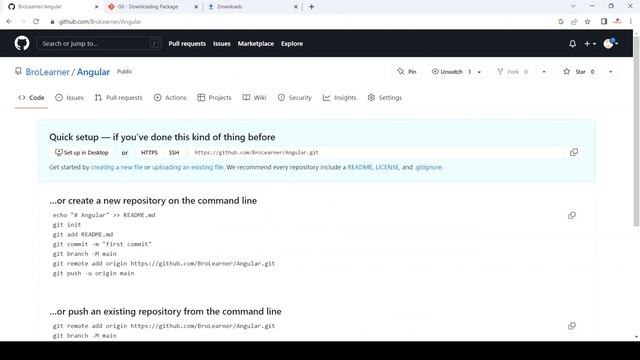The image size is (640, 360).
Task: Open the Issues repository tab
Action: tap(69, 98)
